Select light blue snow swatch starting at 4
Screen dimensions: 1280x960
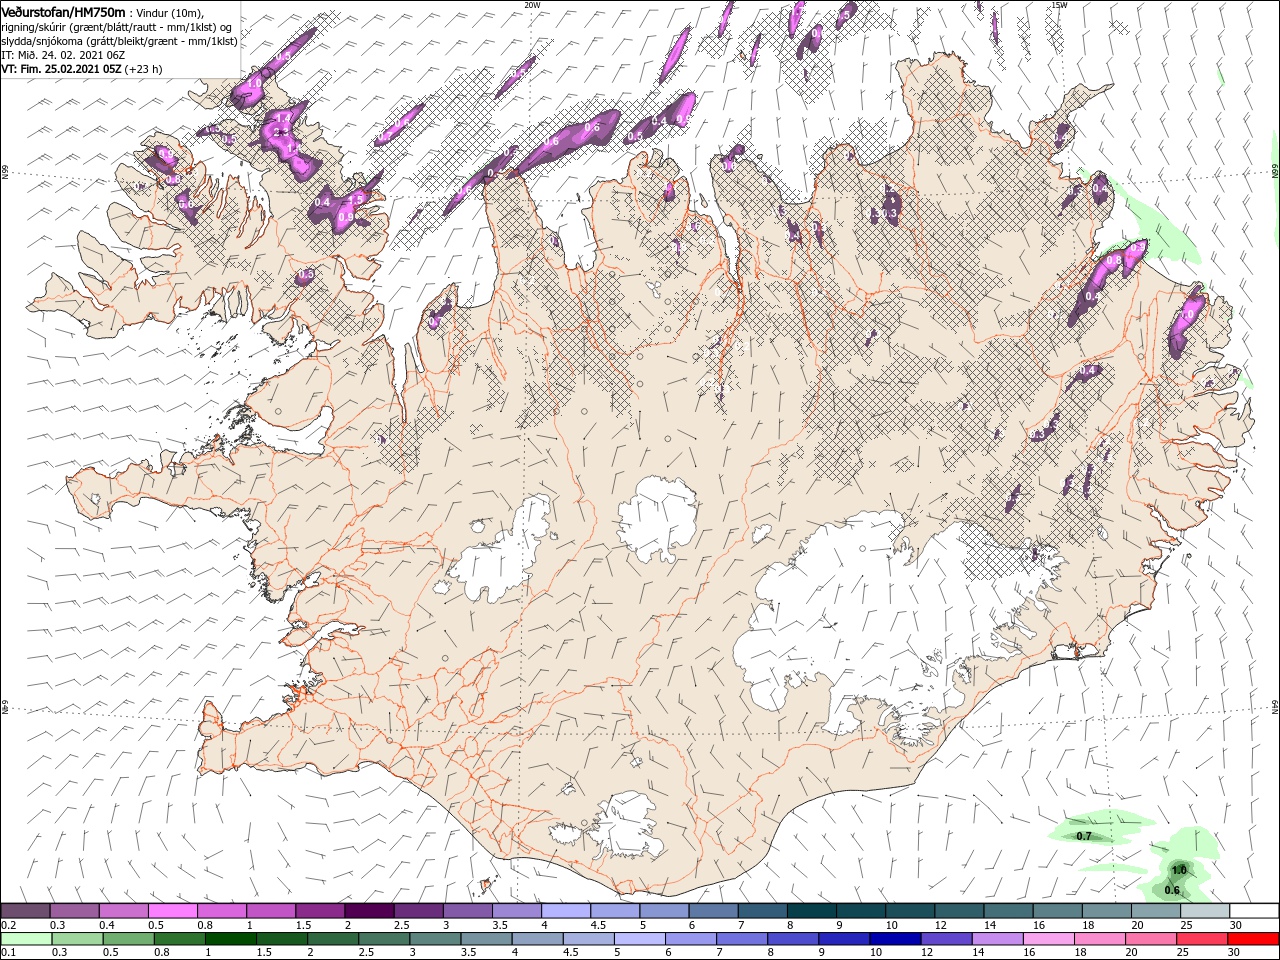(x=566, y=911)
